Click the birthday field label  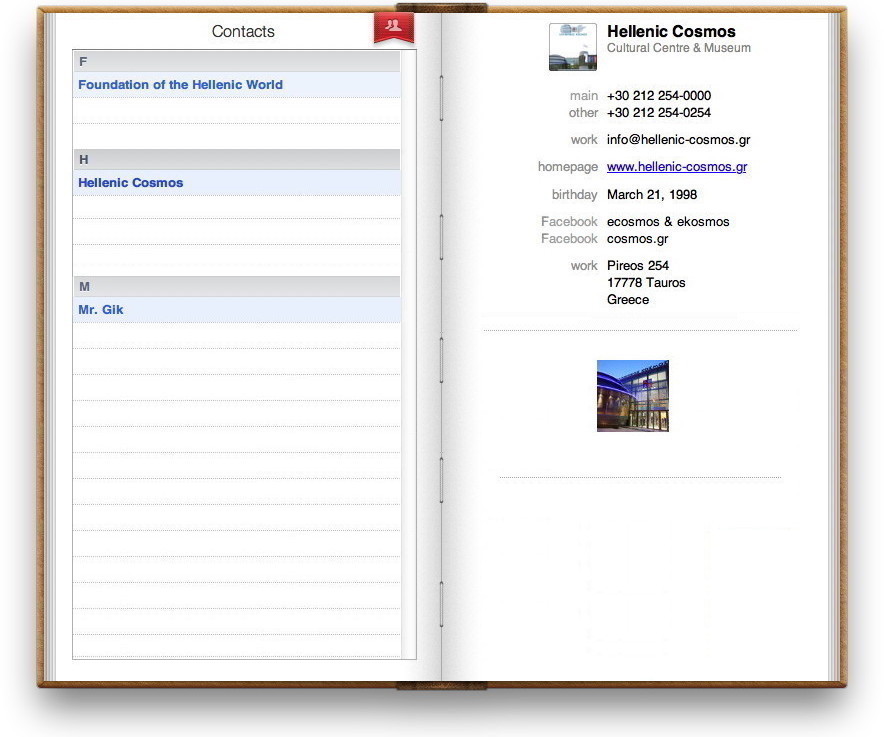tap(574, 195)
